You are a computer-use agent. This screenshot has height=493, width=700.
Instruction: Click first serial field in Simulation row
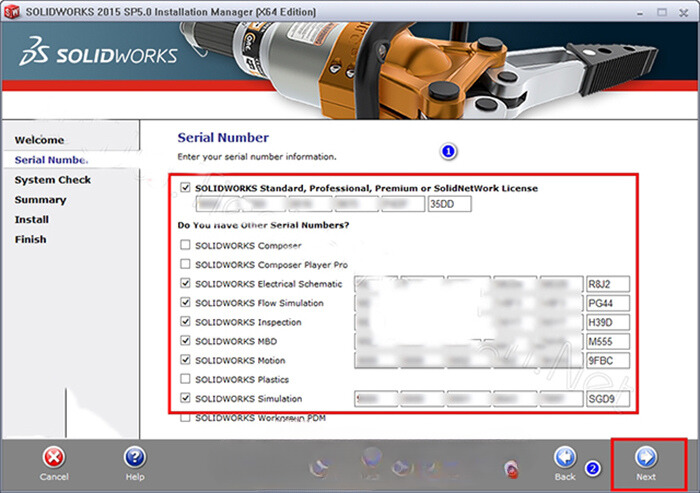point(376,399)
